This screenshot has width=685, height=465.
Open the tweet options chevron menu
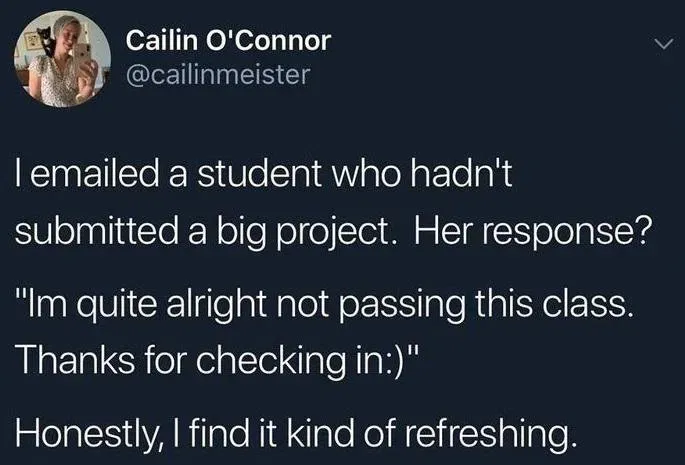(x=660, y=46)
